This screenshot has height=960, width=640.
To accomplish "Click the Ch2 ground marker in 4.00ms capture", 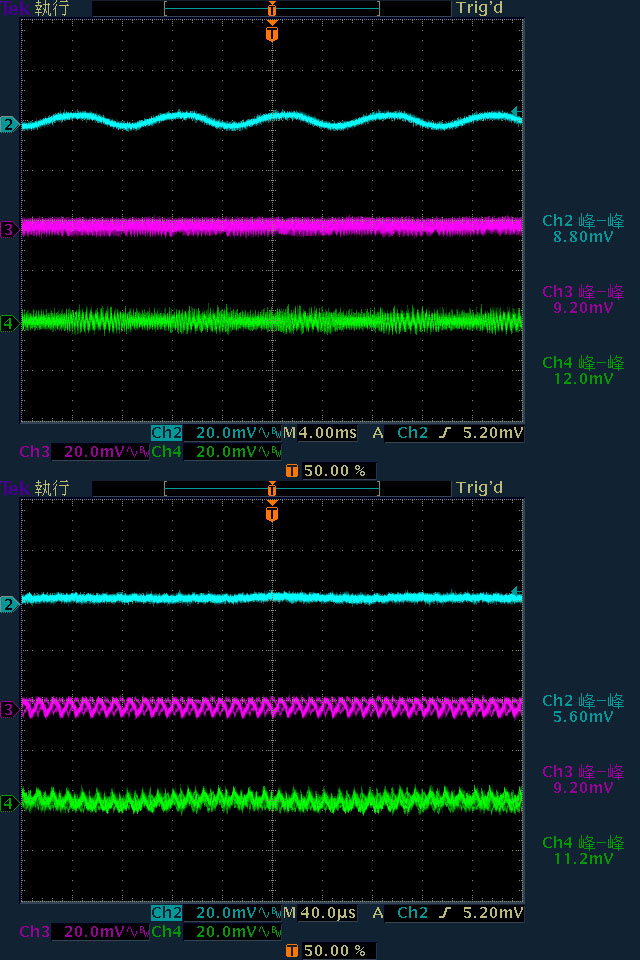I will pos(9,125).
